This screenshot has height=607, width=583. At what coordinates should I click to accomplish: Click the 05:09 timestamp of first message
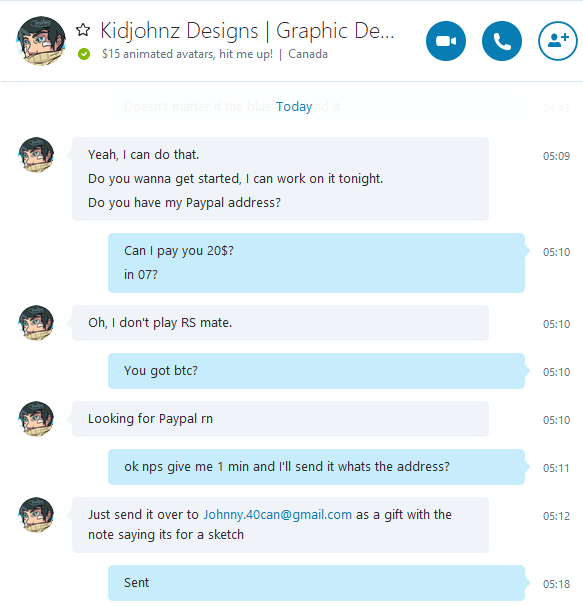pos(556,156)
